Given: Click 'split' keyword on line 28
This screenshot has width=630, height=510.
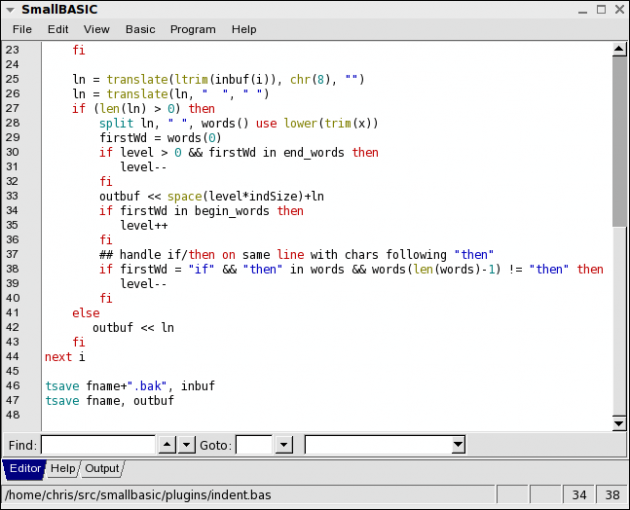Looking at the screenshot, I should [116, 123].
